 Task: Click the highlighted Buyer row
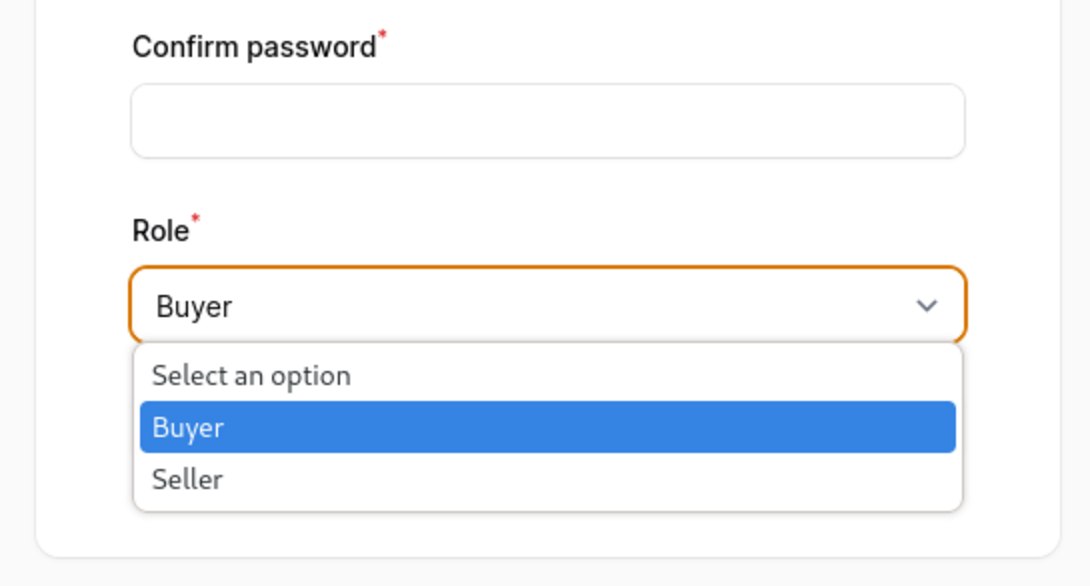tap(547, 427)
